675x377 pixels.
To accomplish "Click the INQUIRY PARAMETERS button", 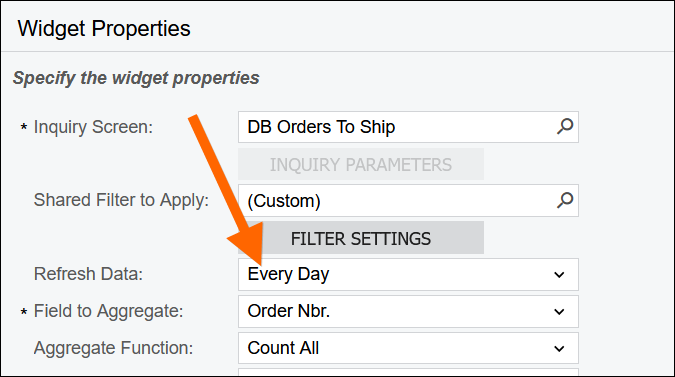I will point(361,164).
